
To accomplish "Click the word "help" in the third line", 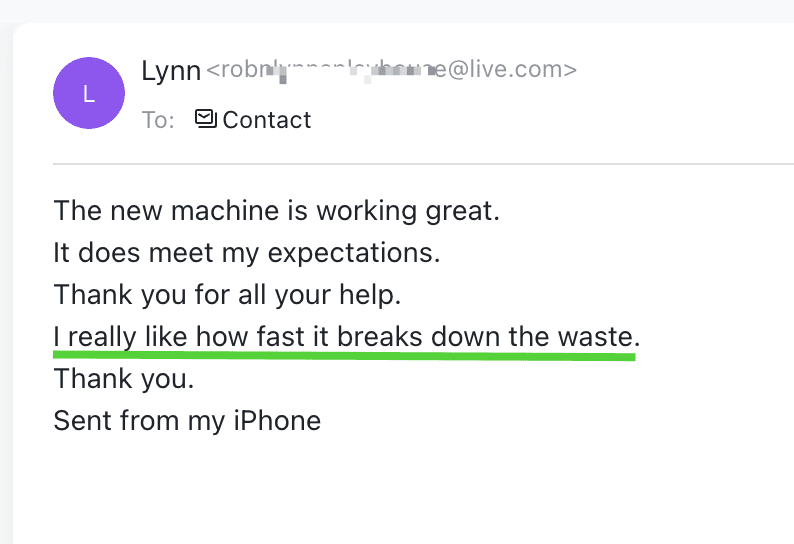I will click(376, 295).
